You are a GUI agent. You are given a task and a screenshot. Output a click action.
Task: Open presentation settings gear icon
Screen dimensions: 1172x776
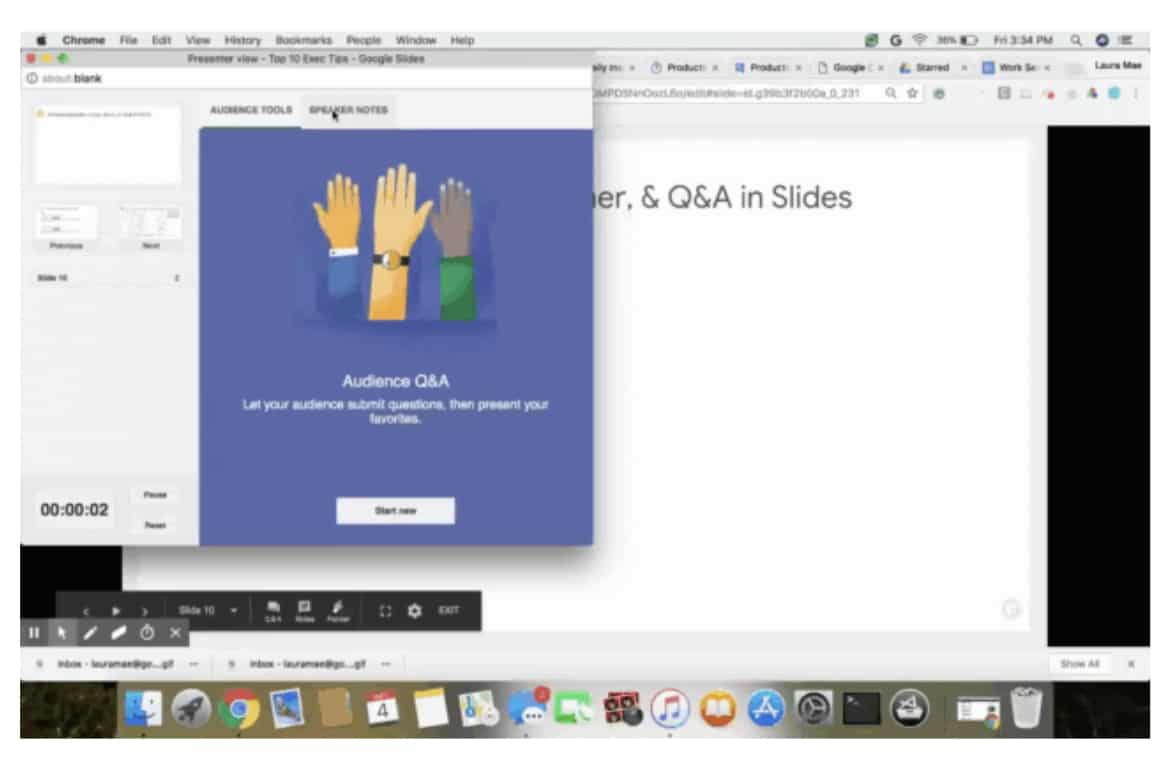tap(414, 611)
